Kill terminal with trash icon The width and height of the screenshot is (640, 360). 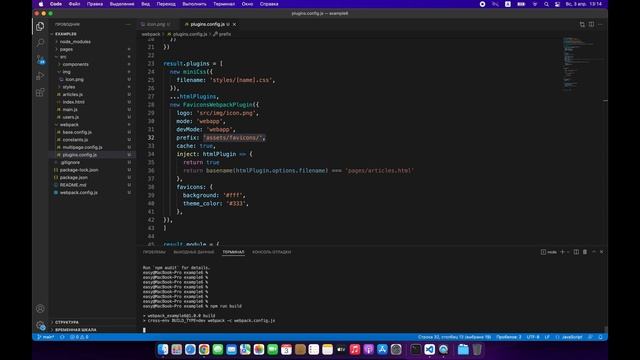point(584,252)
